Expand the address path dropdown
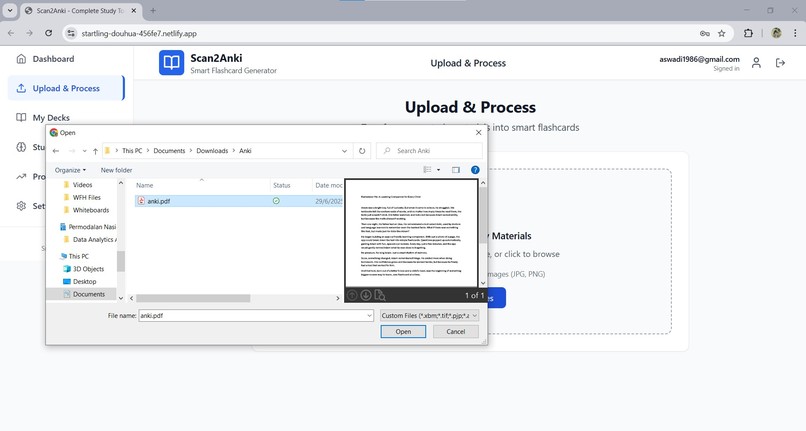 pos(344,151)
